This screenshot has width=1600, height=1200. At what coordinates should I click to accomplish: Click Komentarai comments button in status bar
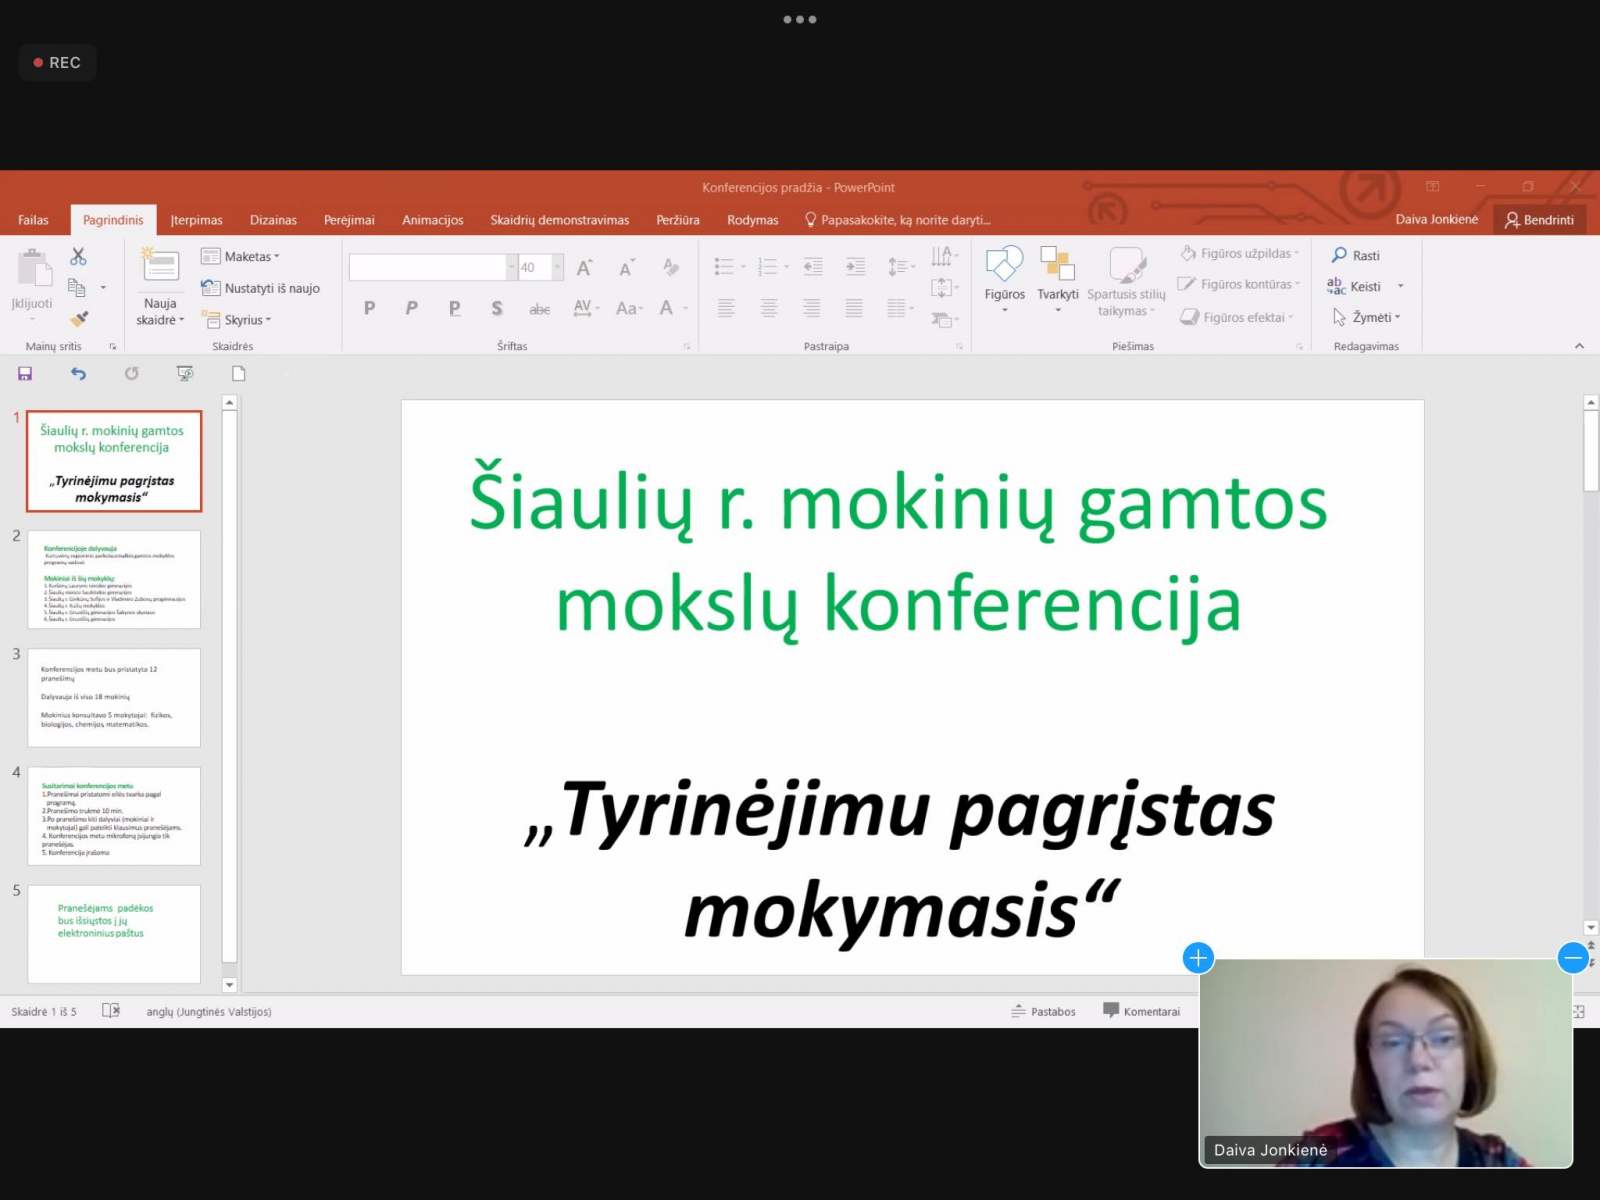tap(1141, 1012)
